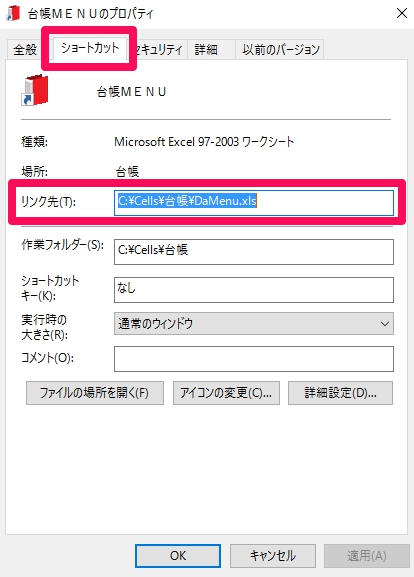Select the ショートカット tab
This screenshot has height=577, width=414.
click(x=90, y=48)
